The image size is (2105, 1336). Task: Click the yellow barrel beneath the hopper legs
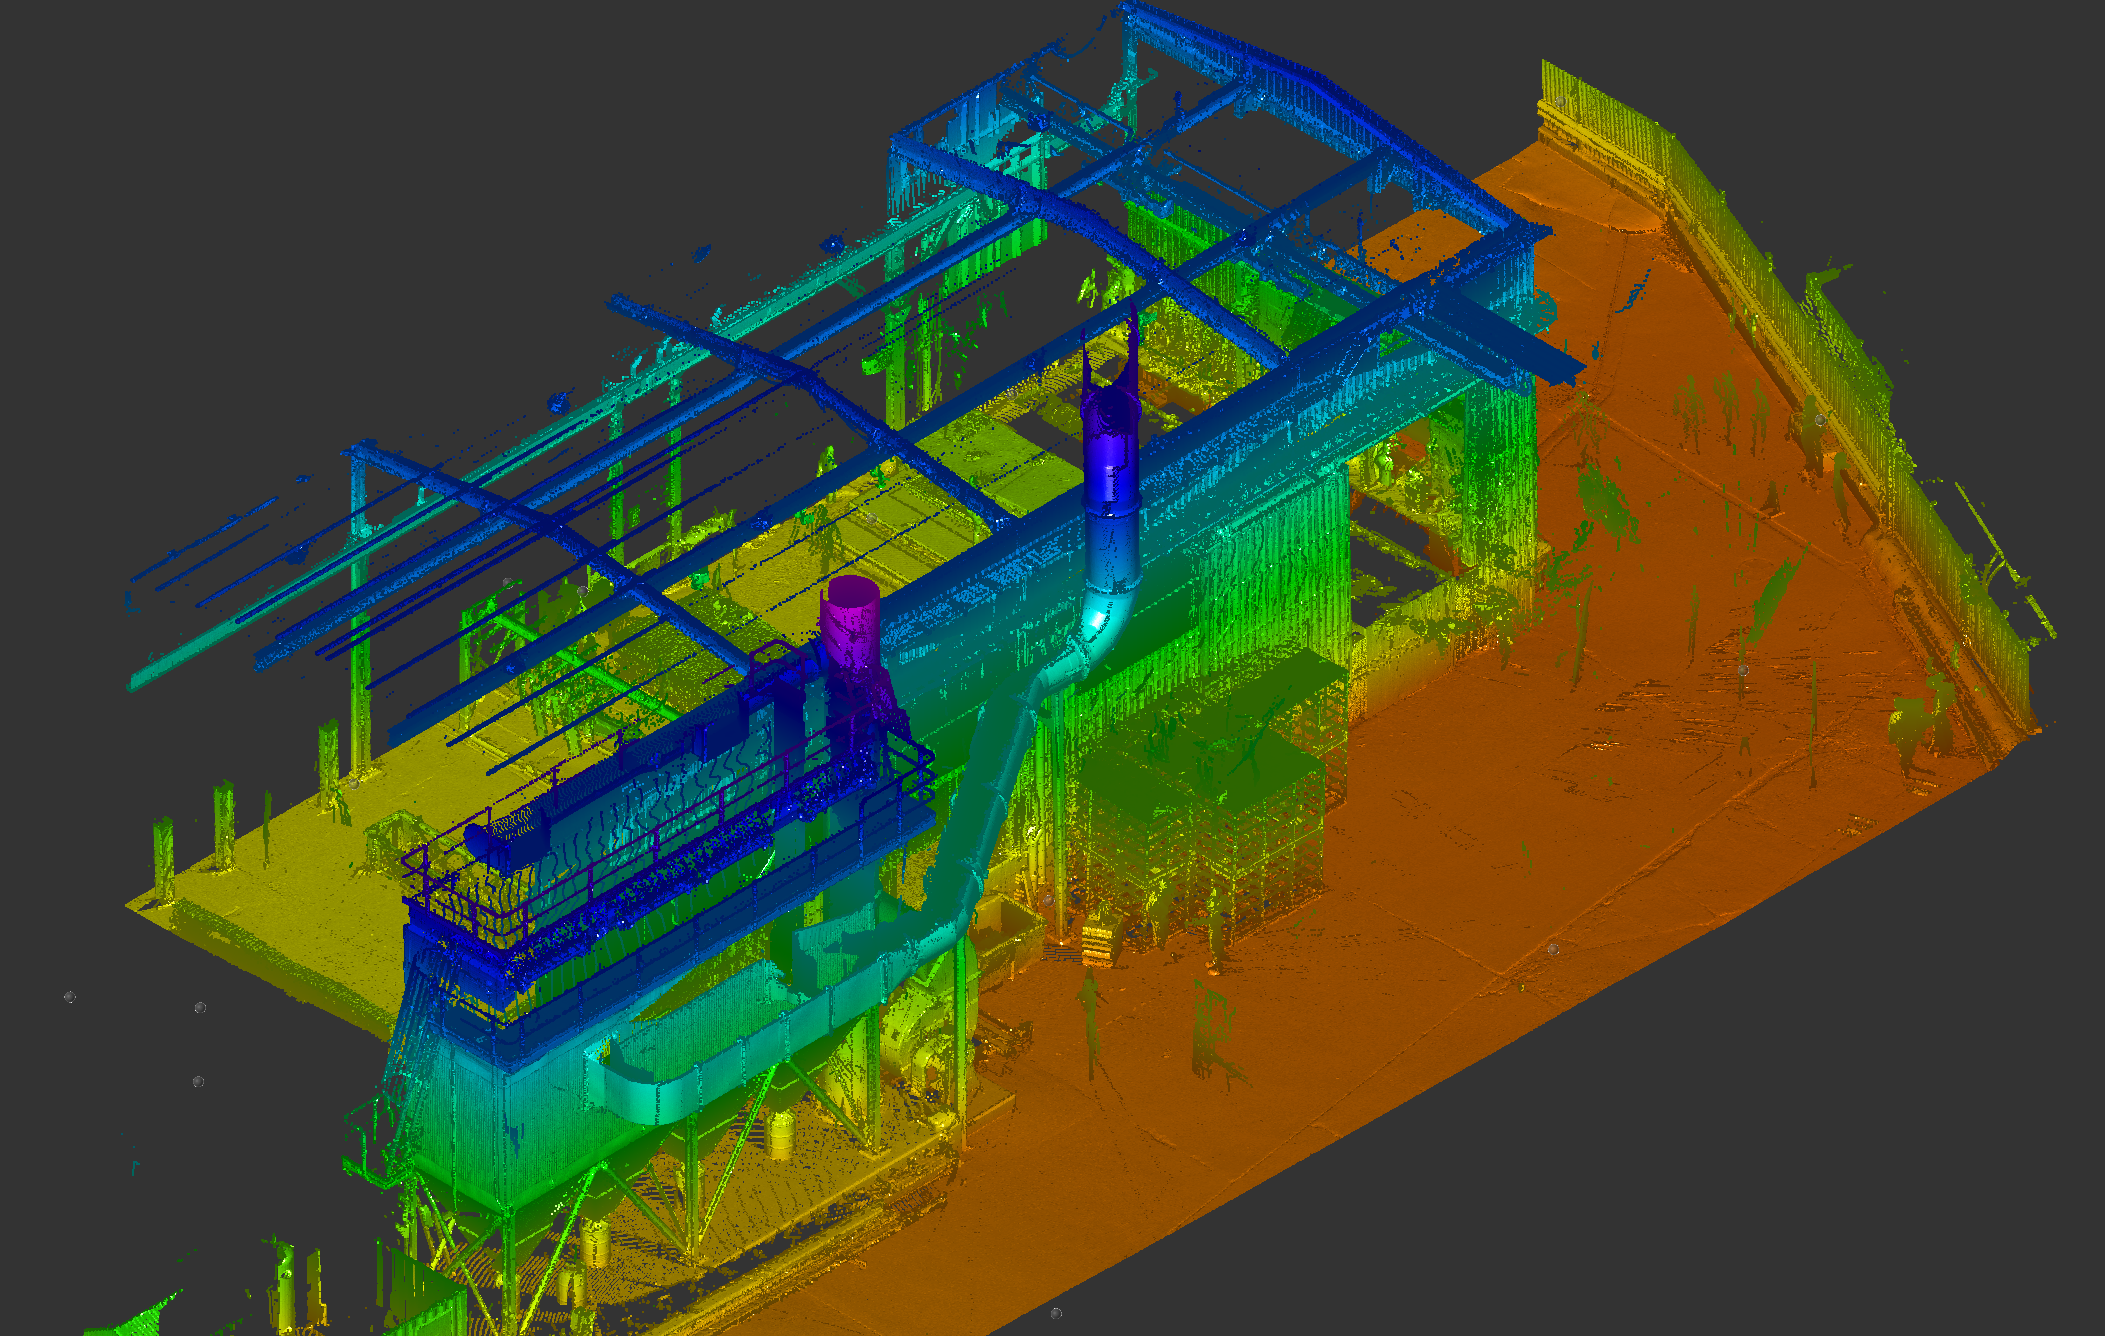pos(781,1136)
